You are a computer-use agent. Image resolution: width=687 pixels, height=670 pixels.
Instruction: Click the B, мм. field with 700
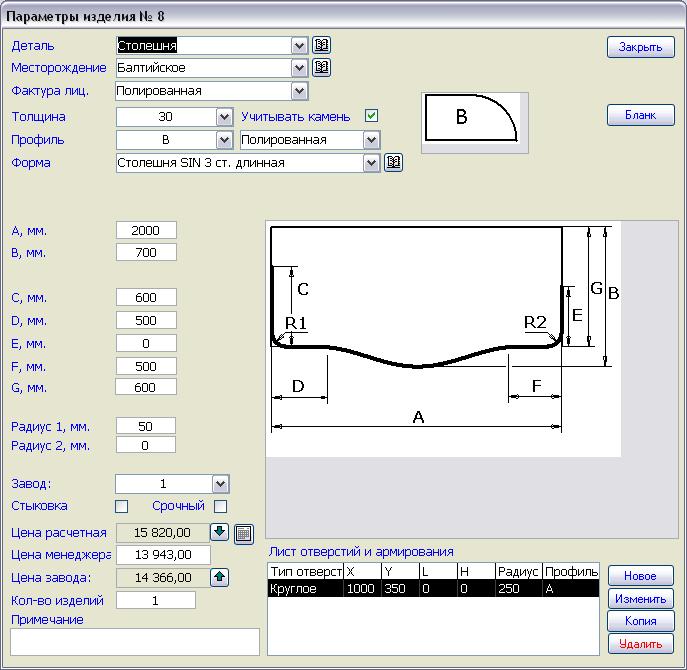(x=146, y=252)
